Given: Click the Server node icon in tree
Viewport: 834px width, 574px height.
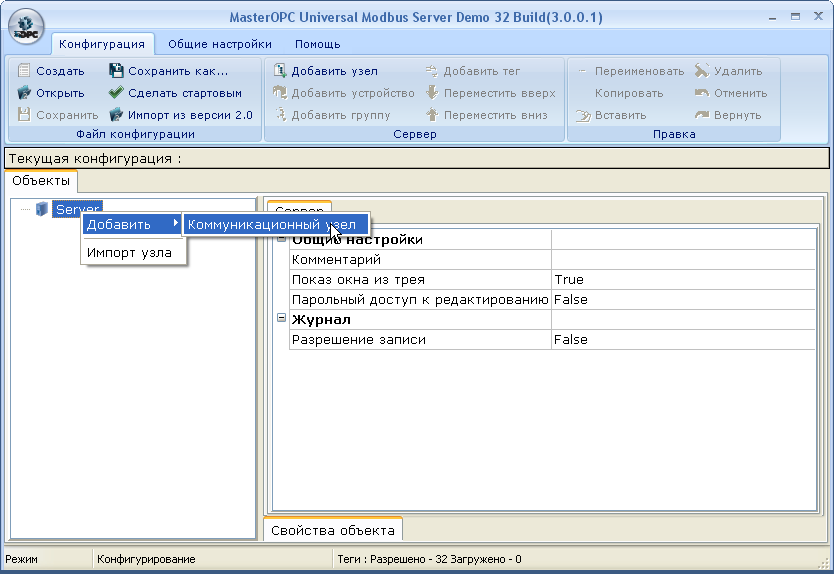Looking at the screenshot, I should coord(41,209).
